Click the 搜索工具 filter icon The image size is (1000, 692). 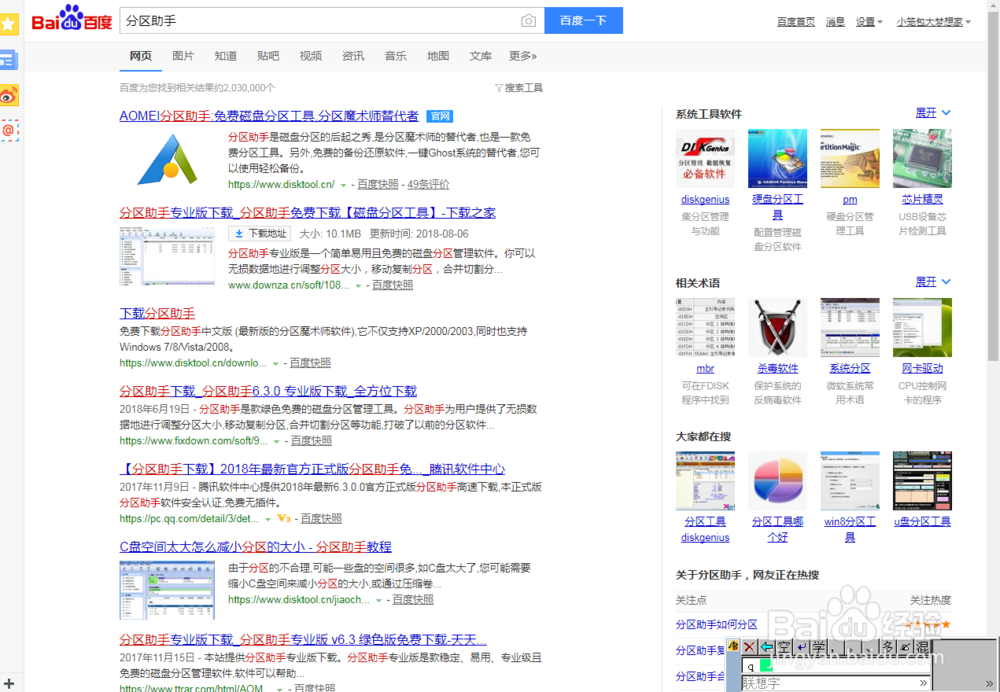[499, 88]
